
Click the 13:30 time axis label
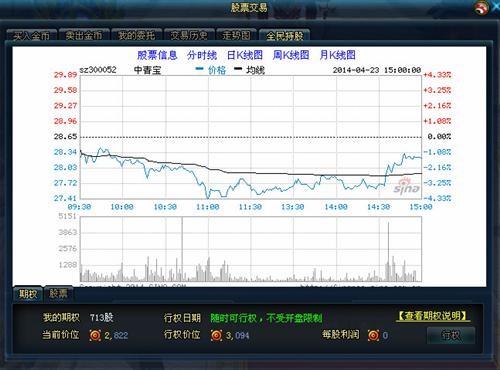click(x=293, y=207)
